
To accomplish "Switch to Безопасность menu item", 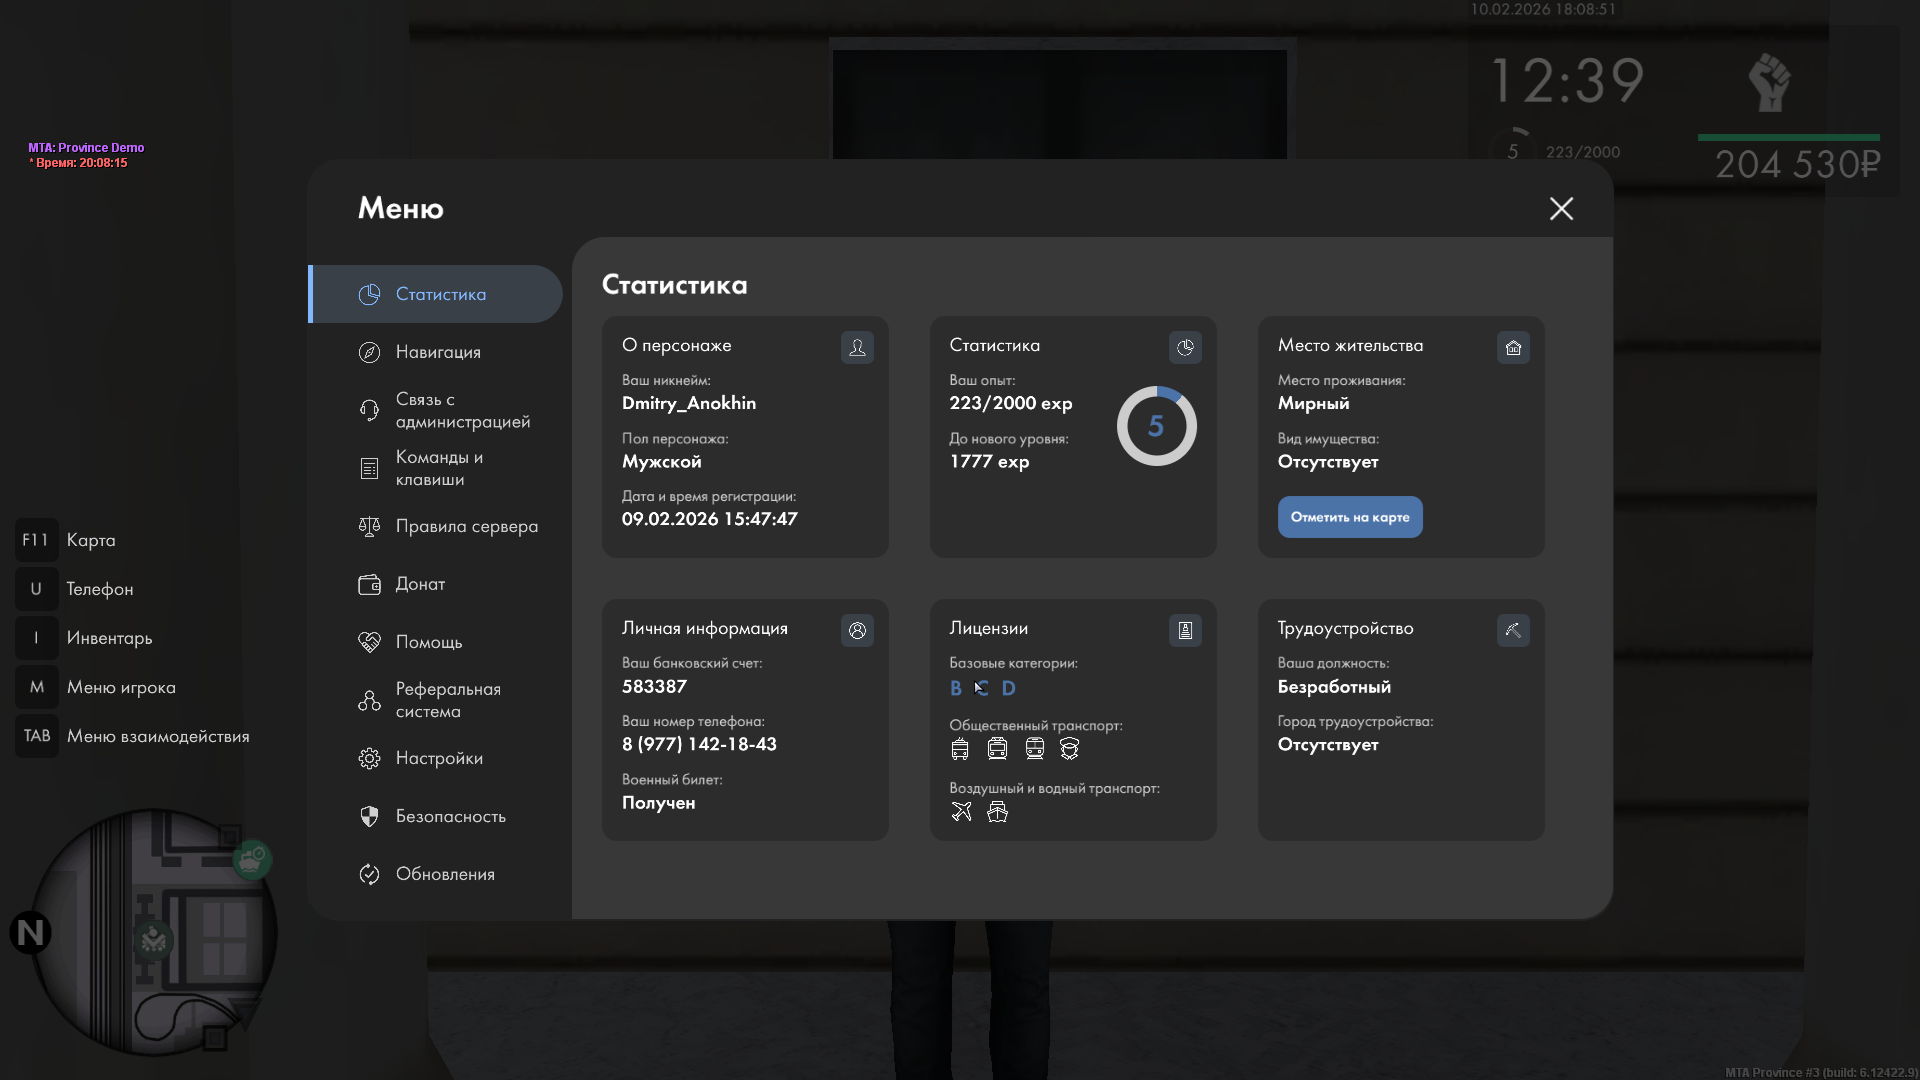I will (x=450, y=816).
